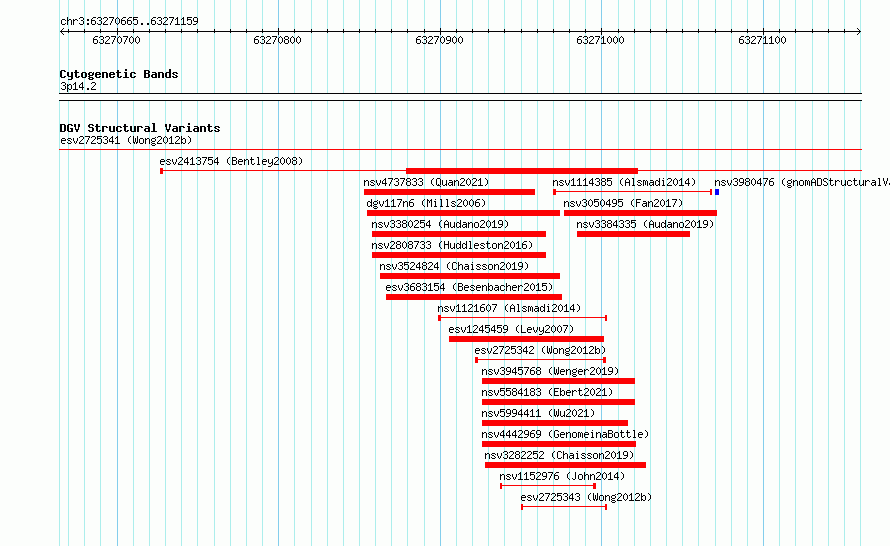890x546 pixels.
Task: Click the red bar under esv1245459
Action: pyautogui.click(x=527, y=339)
